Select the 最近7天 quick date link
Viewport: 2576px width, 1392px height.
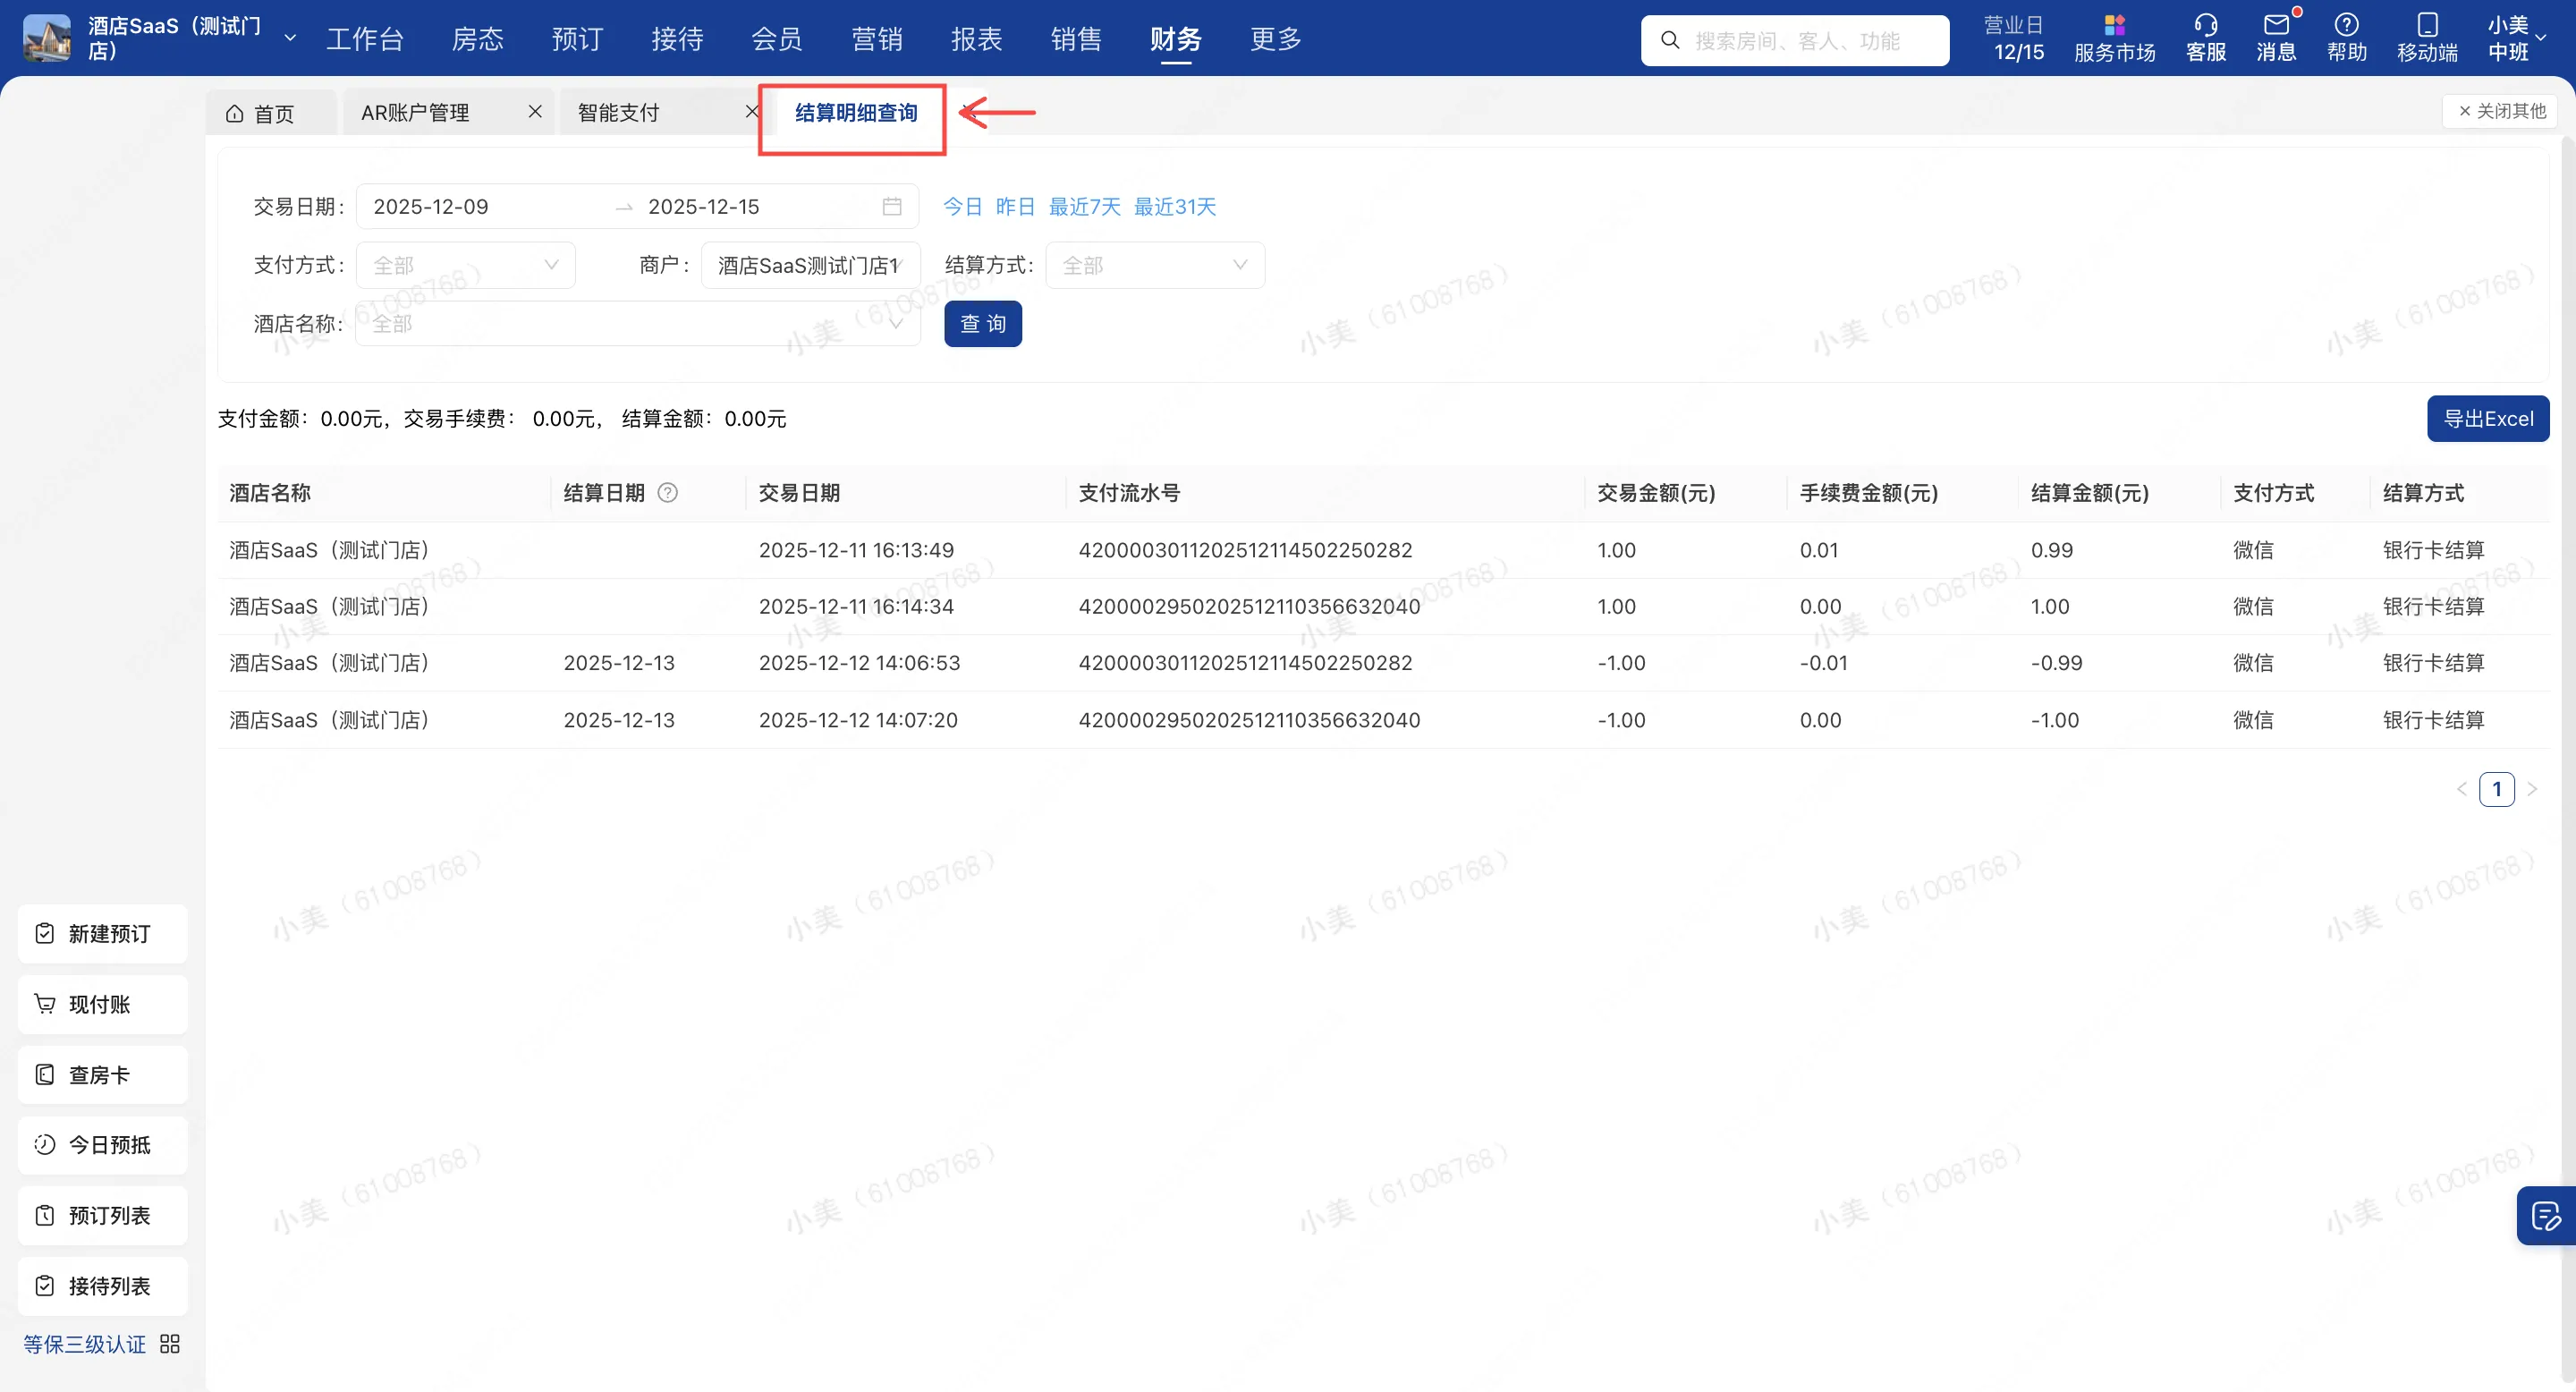click(1086, 206)
